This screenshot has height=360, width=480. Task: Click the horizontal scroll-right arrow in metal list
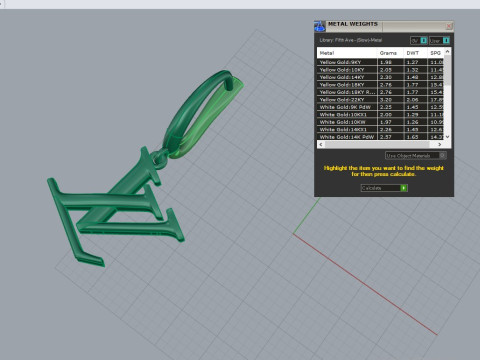pos(440,144)
